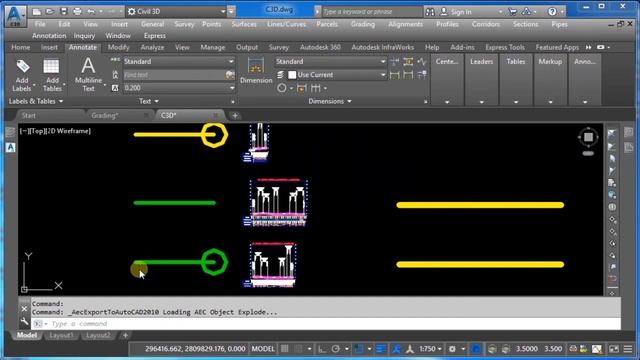
Task: Click the Save icon in quick access toolbar
Action: 64,11
